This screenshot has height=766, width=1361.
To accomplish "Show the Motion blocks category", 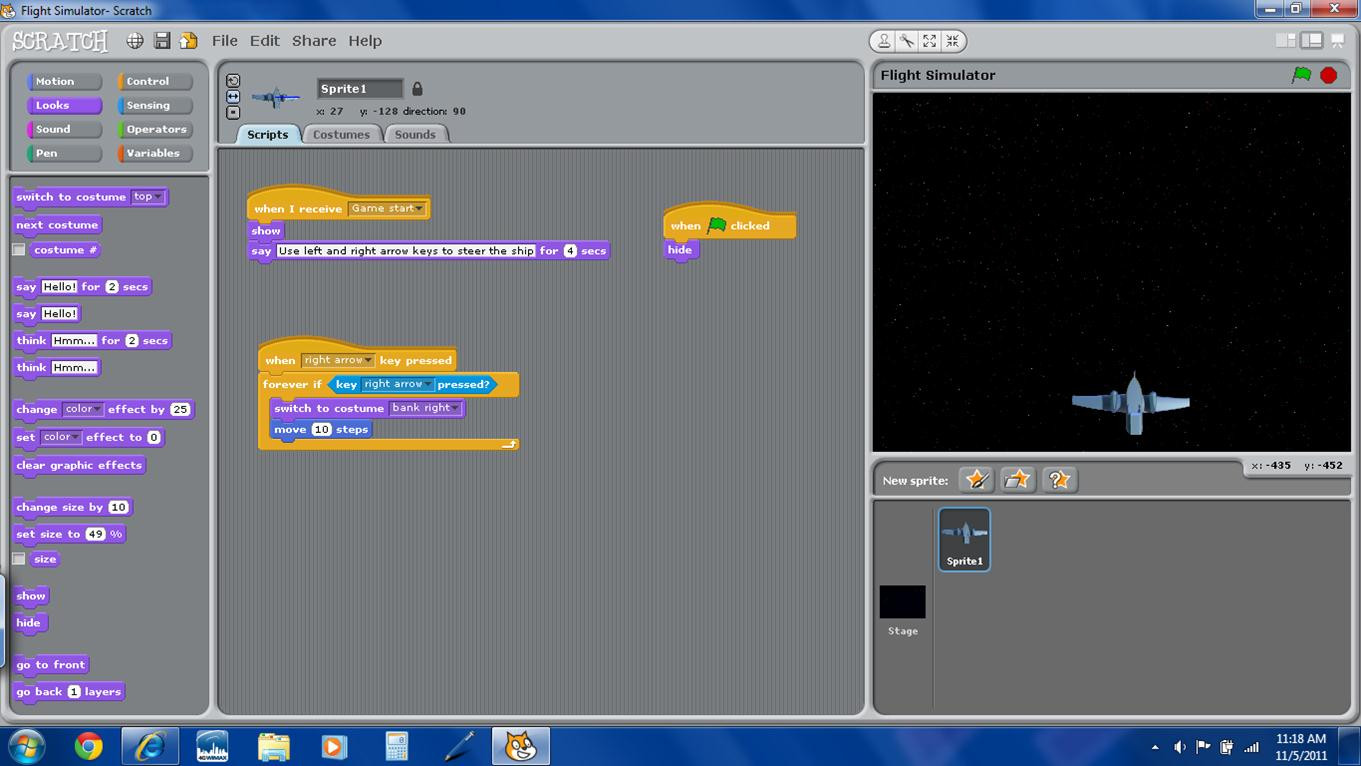I will [65, 81].
